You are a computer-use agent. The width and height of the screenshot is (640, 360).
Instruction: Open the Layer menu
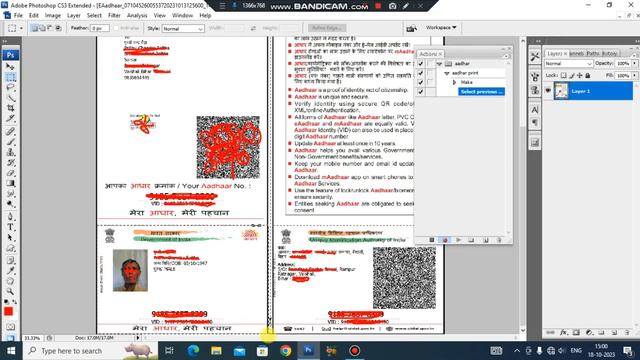coord(73,16)
